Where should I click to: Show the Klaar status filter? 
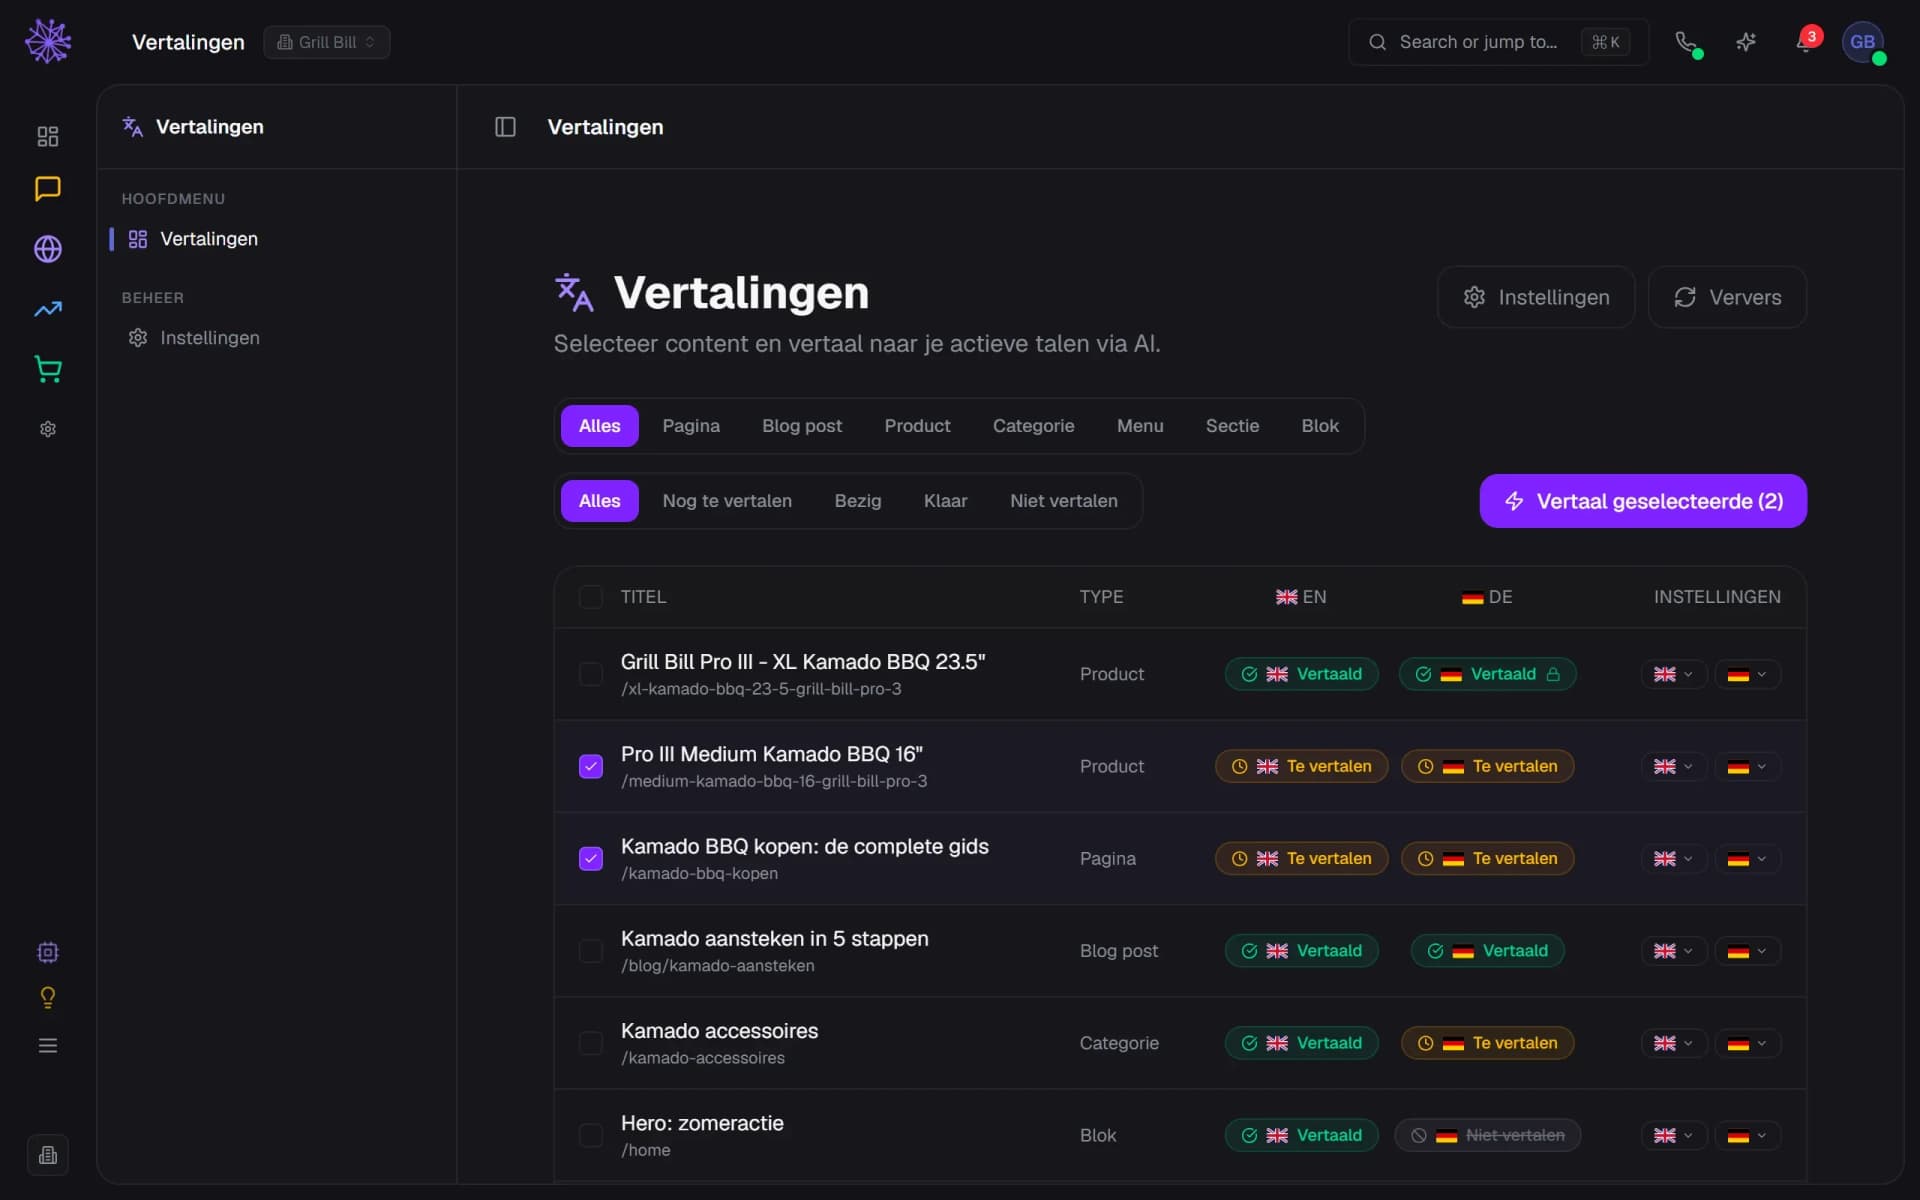945,501
